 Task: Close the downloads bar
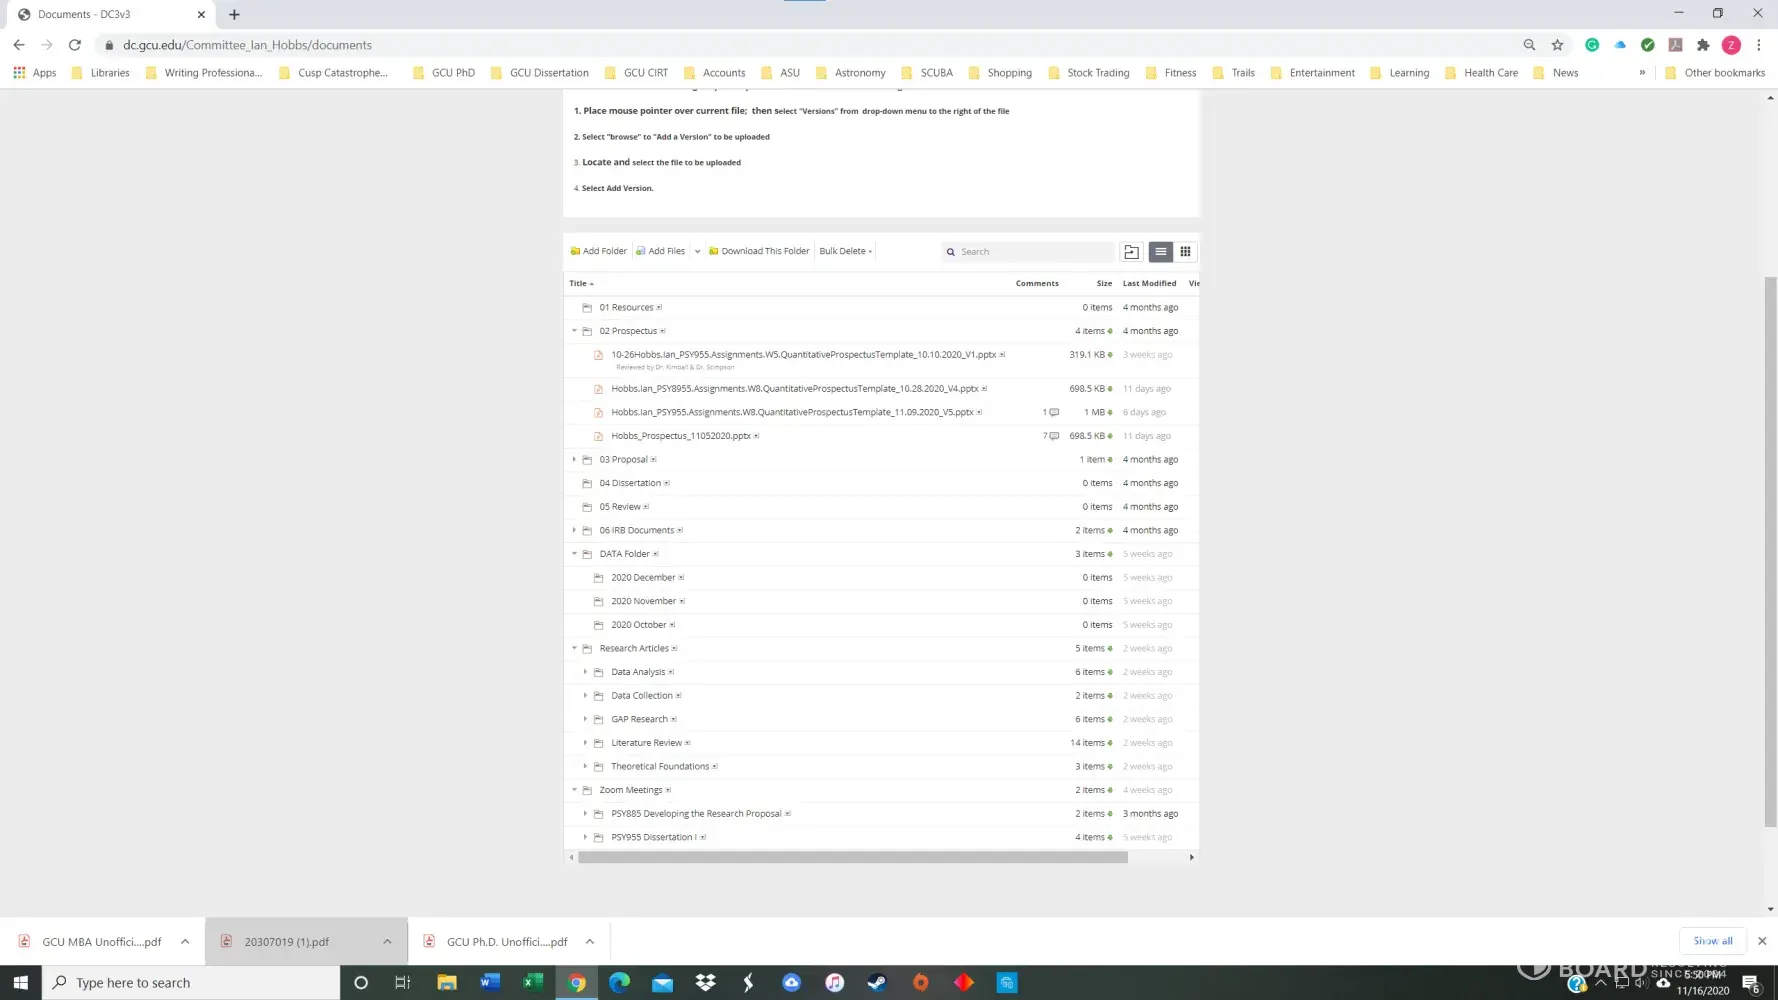[1762, 941]
